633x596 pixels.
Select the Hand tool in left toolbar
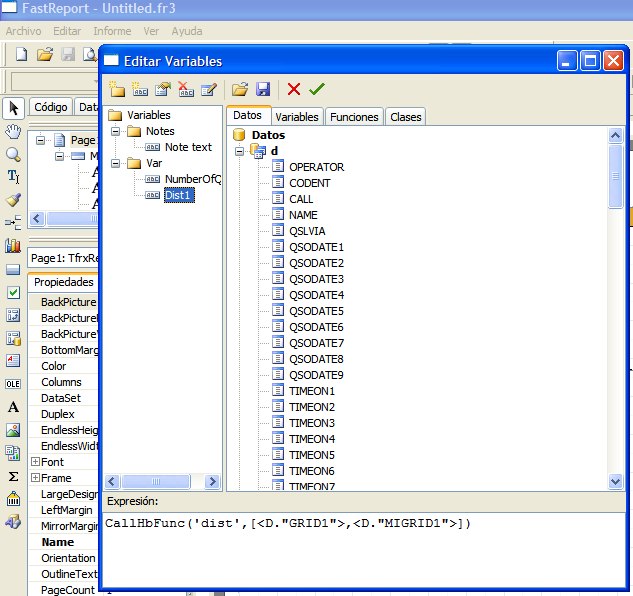click(13, 131)
